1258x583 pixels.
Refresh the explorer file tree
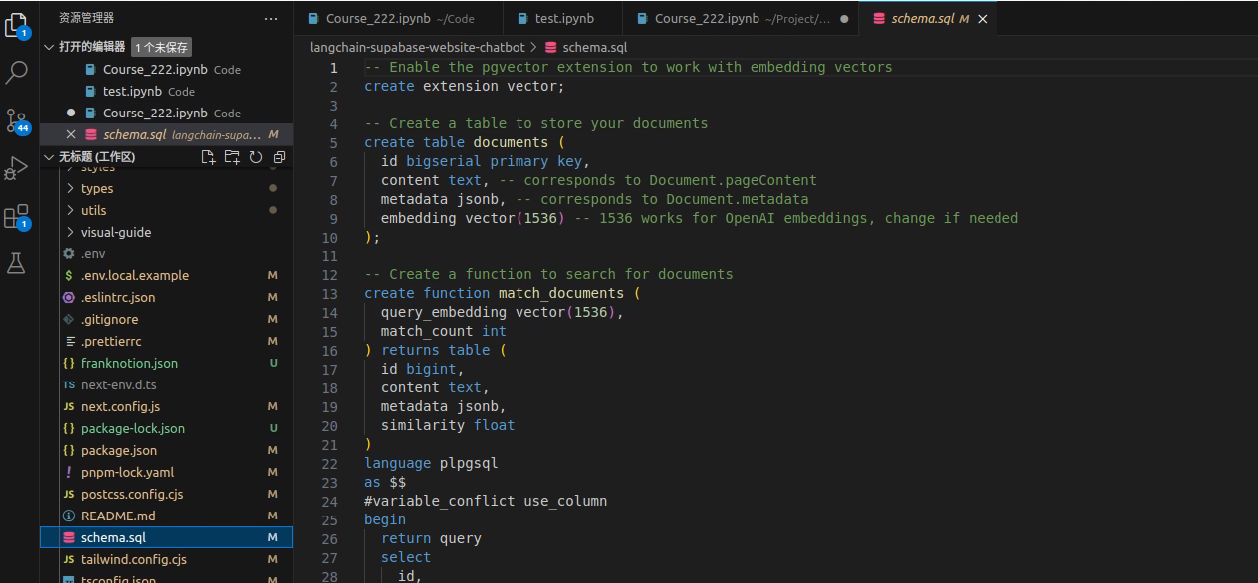coord(256,157)
